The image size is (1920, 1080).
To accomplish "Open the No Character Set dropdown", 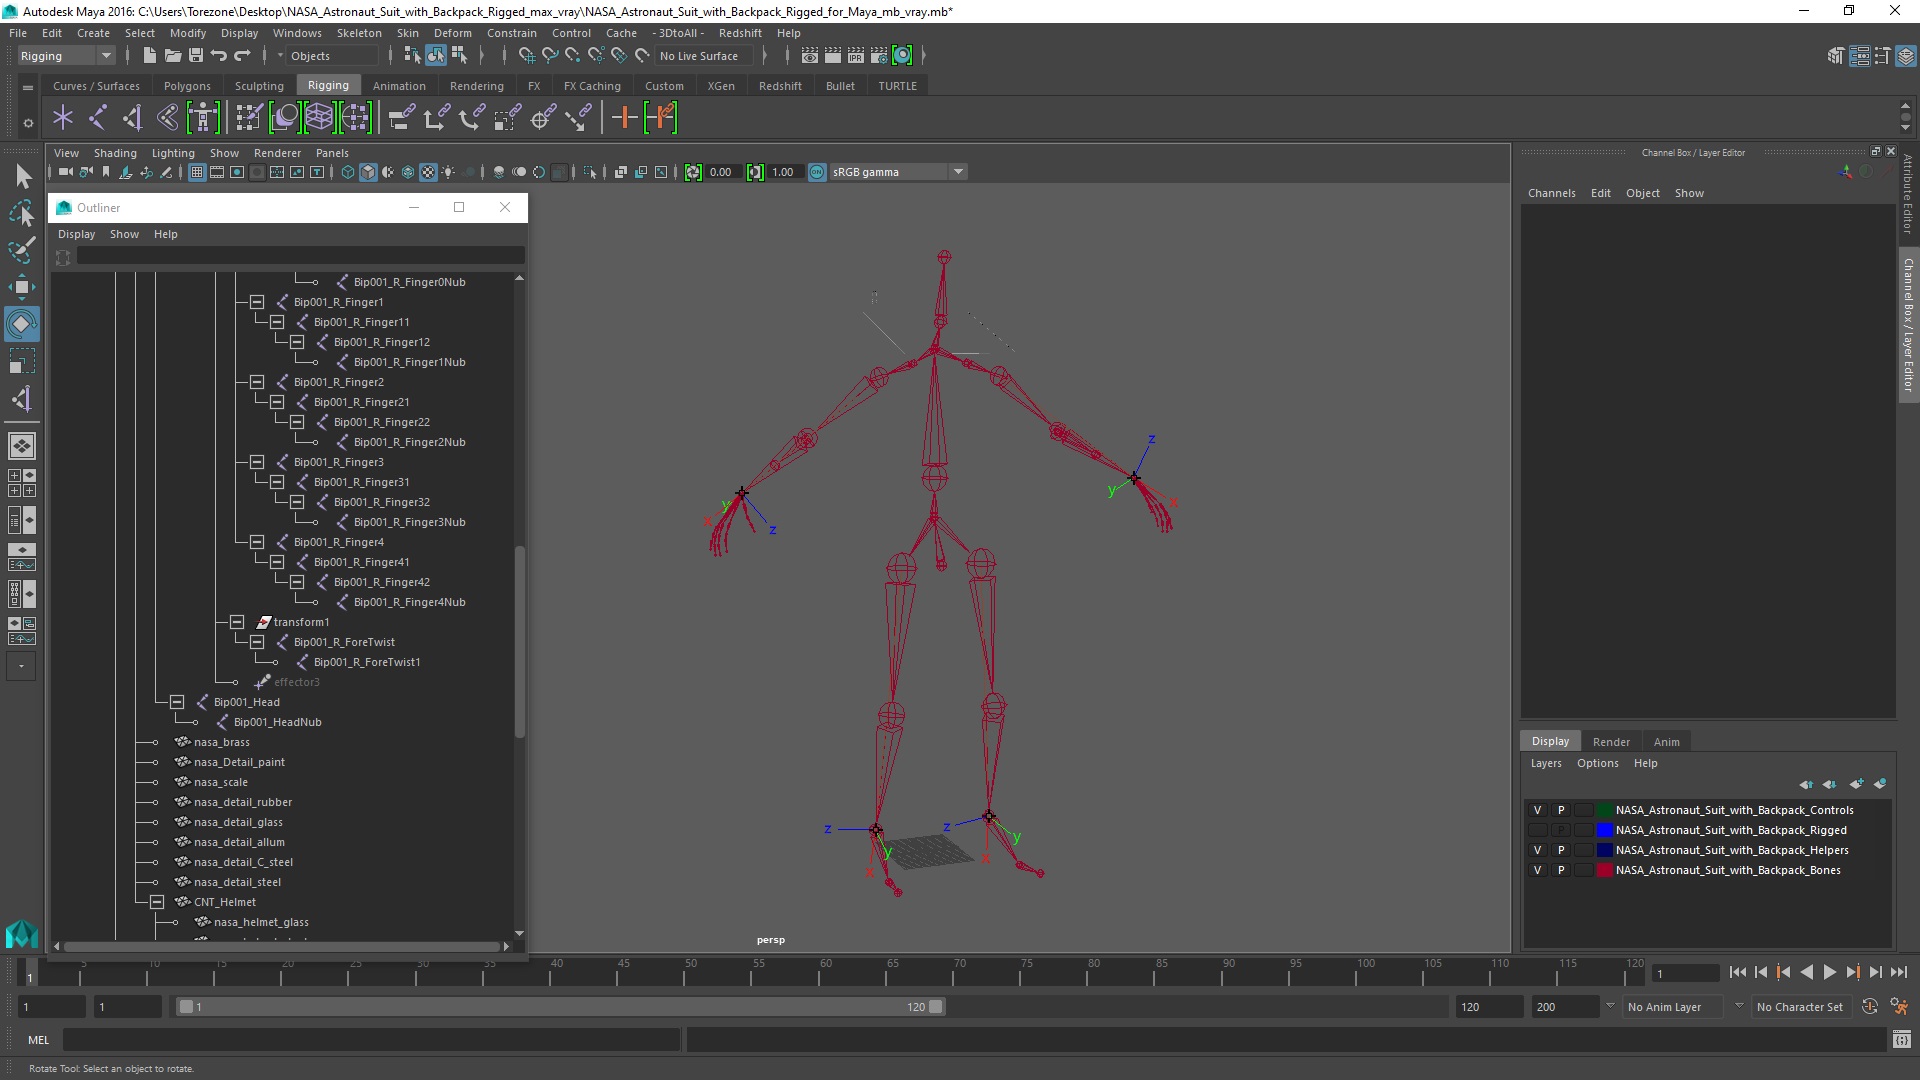I will pos(1804,1007).
